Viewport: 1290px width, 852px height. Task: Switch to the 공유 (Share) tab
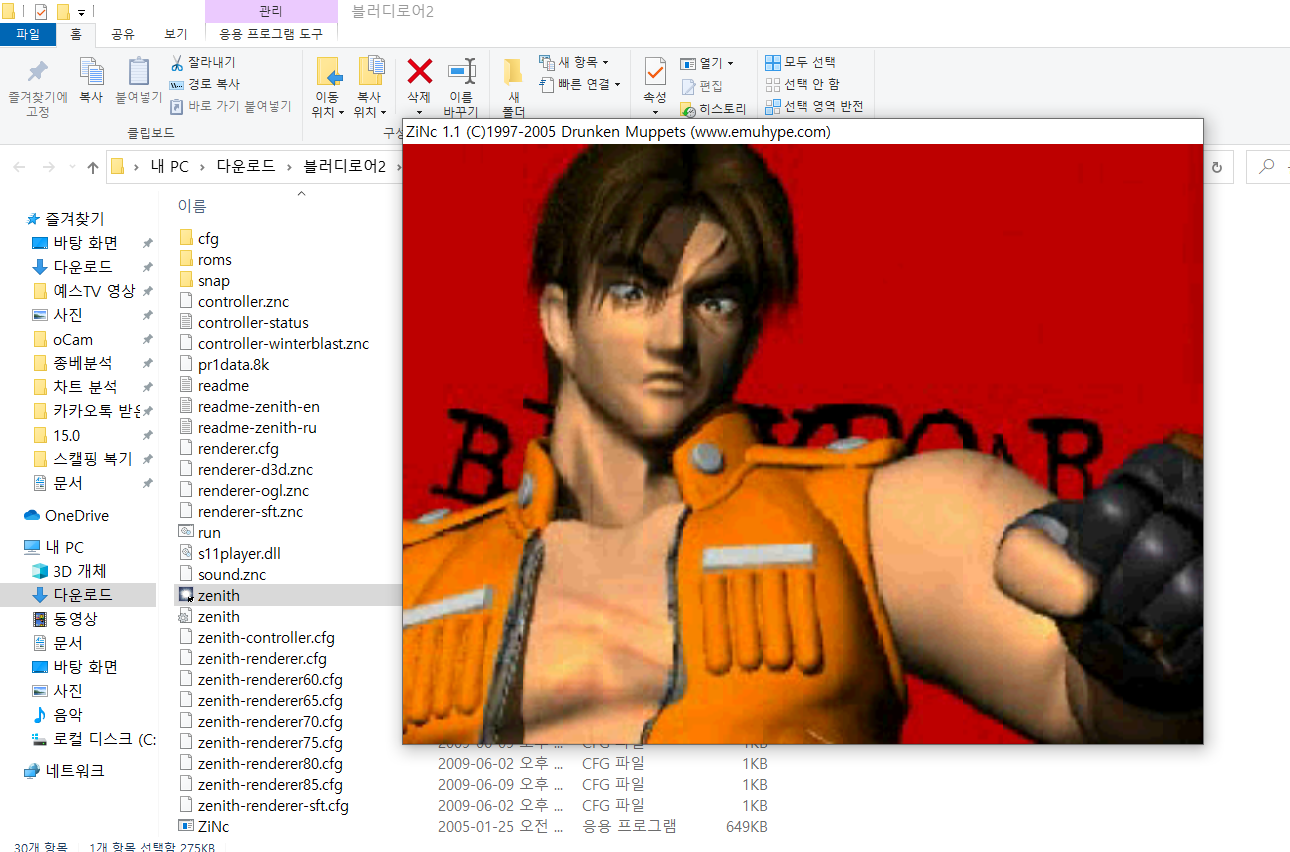point(123,34)
